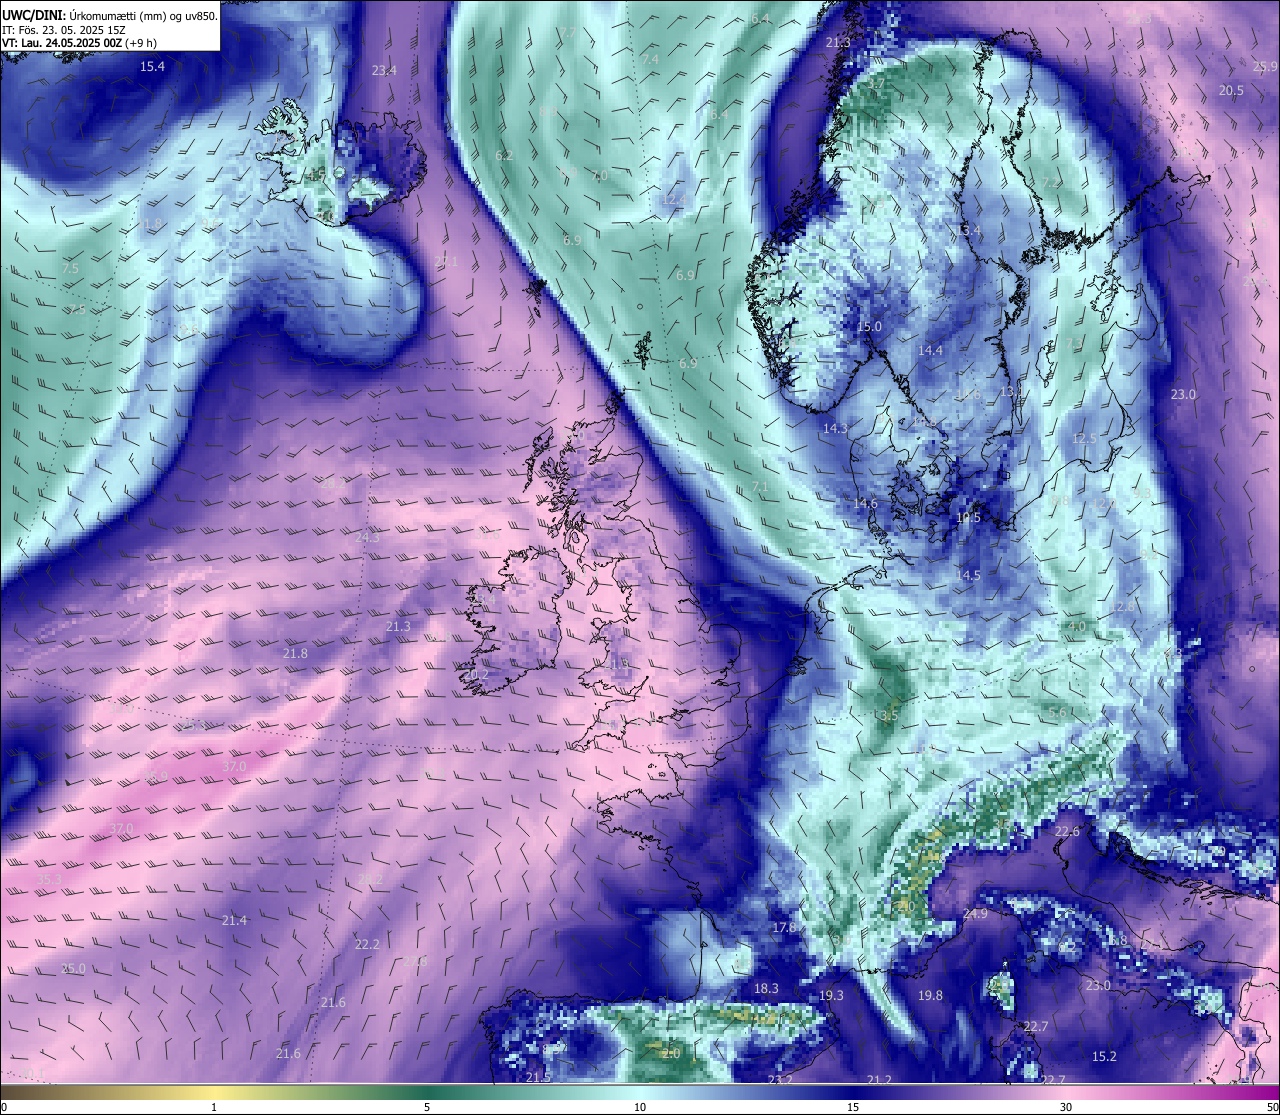
Task: Click the 24.9 value label
Action: (974, 914)
